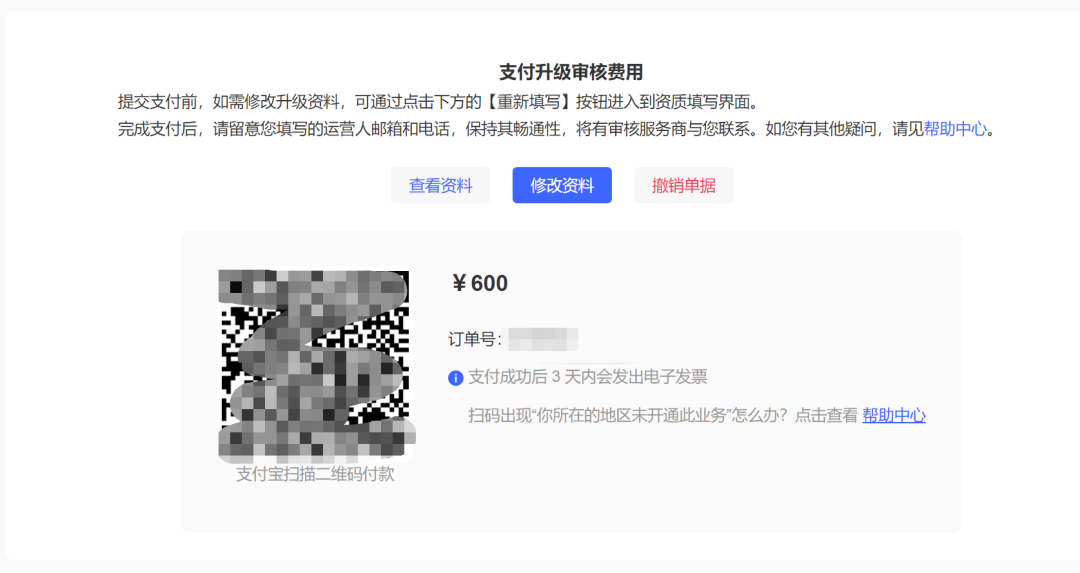This screenshot has height=573, width=1080.
Task: Click the 支付宝扫描二维码付款 caption below QR code
Action: click(x=315, y=474)
